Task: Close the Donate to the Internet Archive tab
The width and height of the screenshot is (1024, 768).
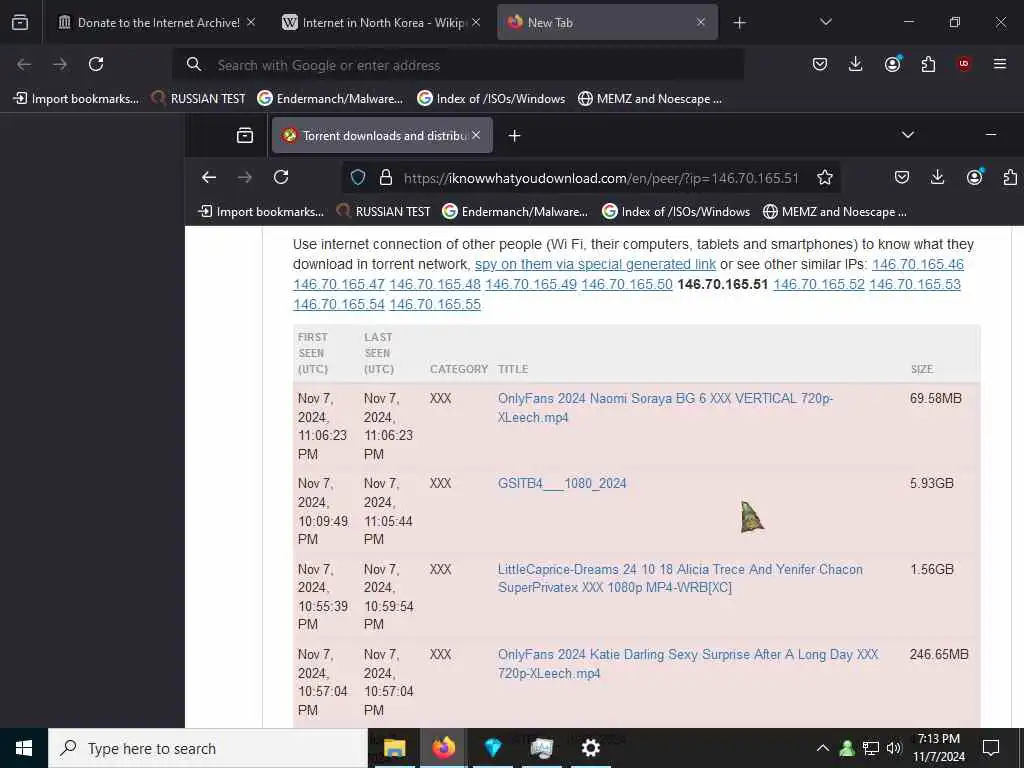Action: [251, 22]
